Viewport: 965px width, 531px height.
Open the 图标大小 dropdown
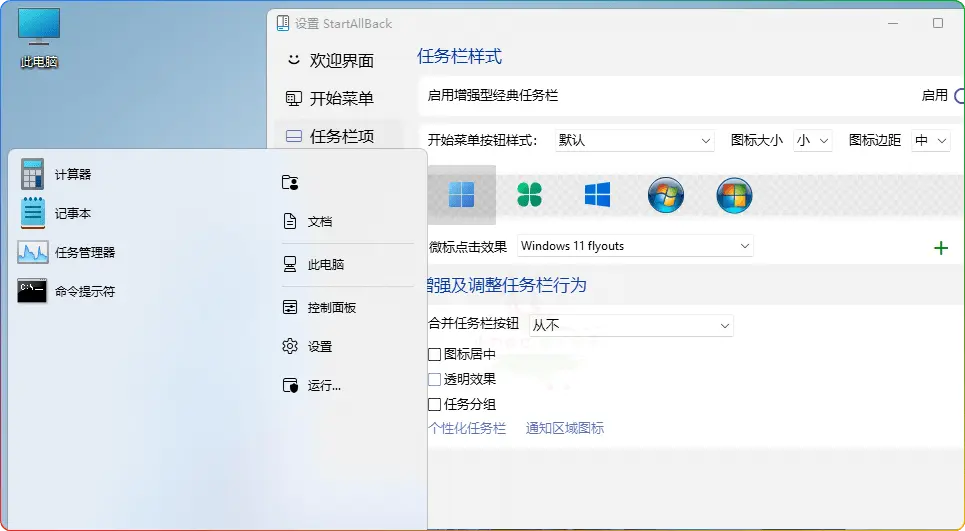coord(812,141)
